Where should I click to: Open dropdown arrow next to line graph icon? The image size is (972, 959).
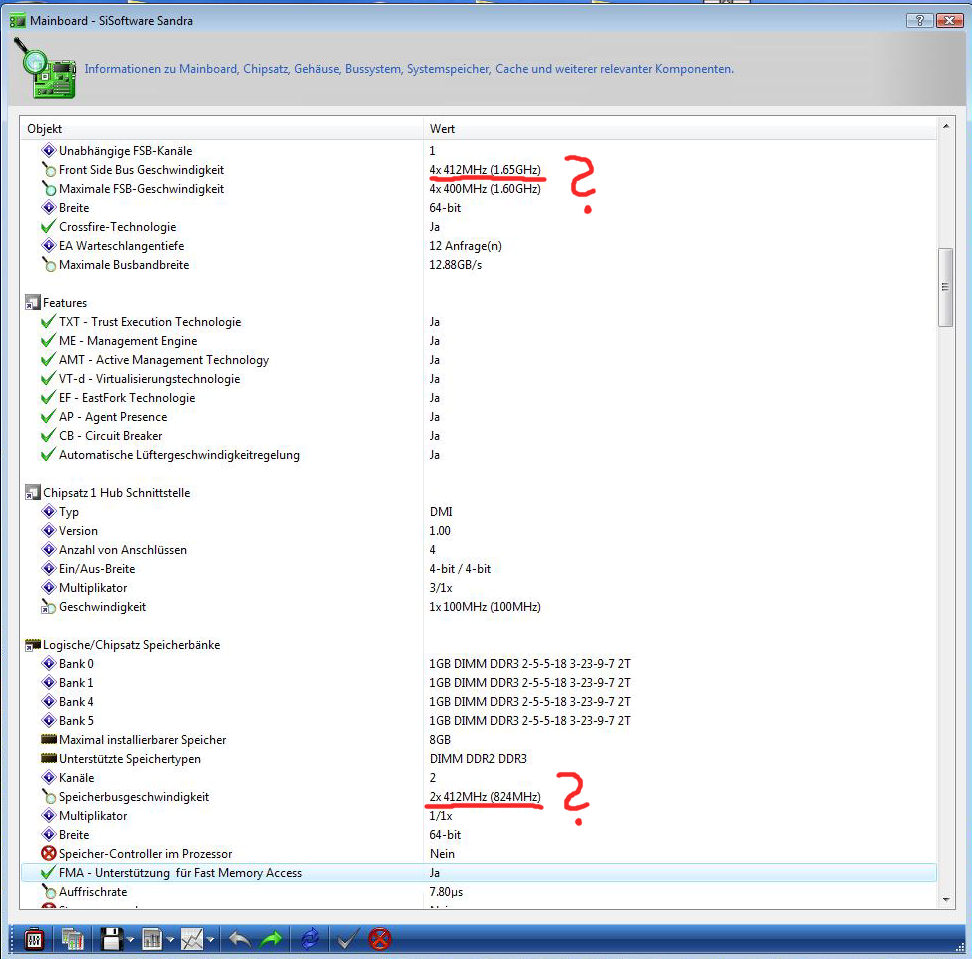211,940
